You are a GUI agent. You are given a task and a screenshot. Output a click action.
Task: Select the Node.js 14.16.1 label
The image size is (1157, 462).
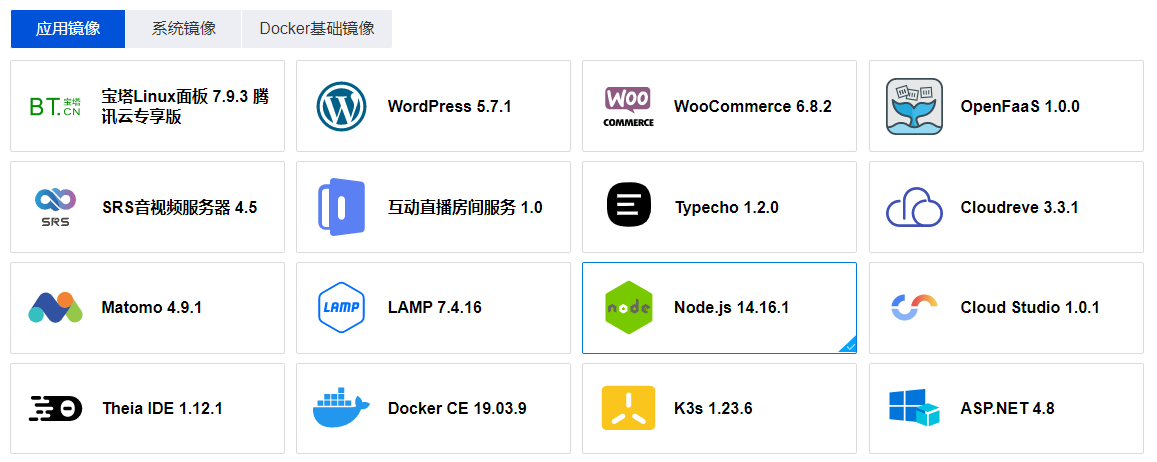pyautogui.click(x=731, y=307)
